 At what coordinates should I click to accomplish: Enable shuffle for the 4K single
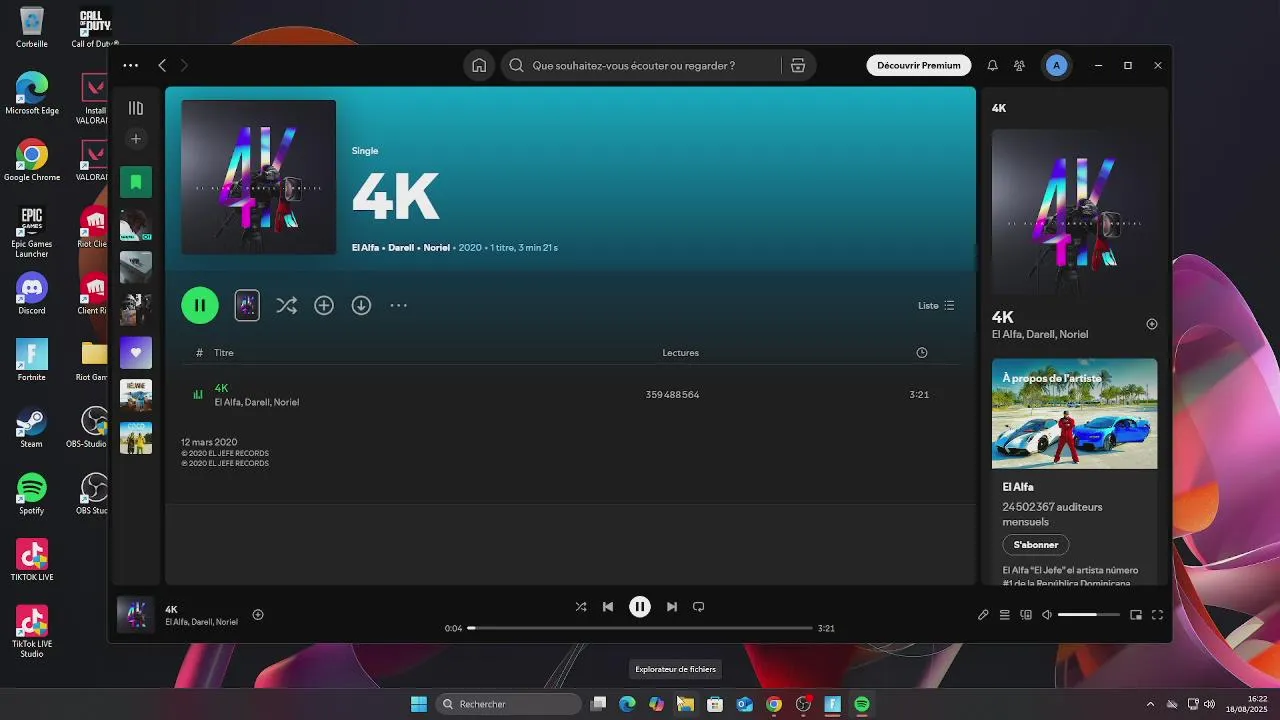[x=286, y=305]
